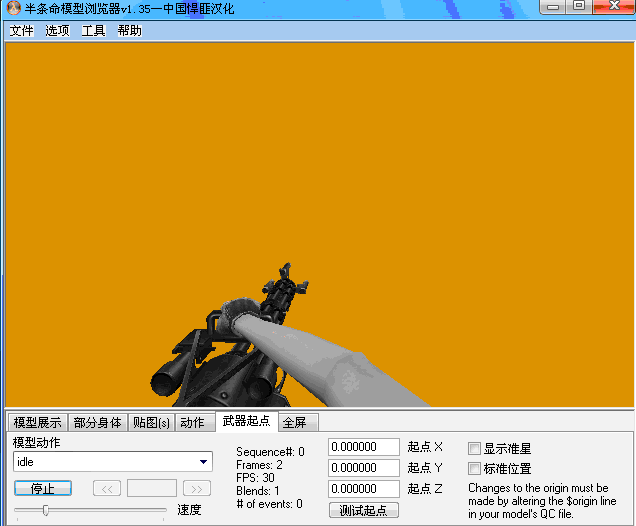636x526 pixels.
Task: Go to the 动作 tab
Action: pyautogui.click(x=192, y=422)
